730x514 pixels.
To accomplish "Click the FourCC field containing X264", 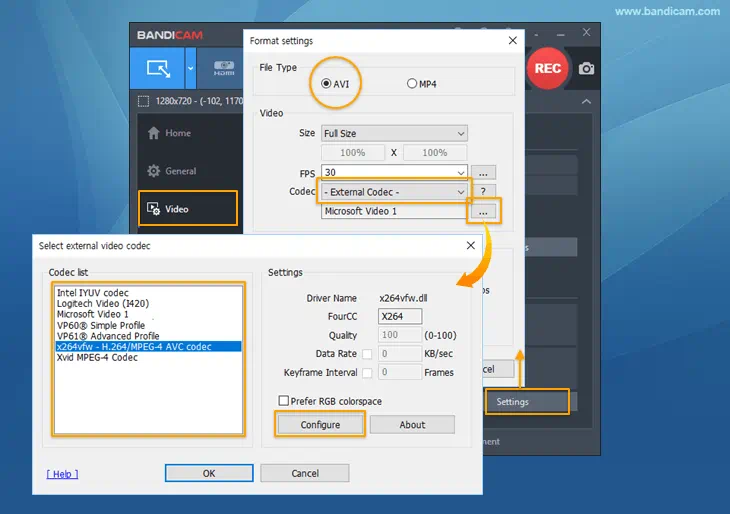I will point(400,316).
